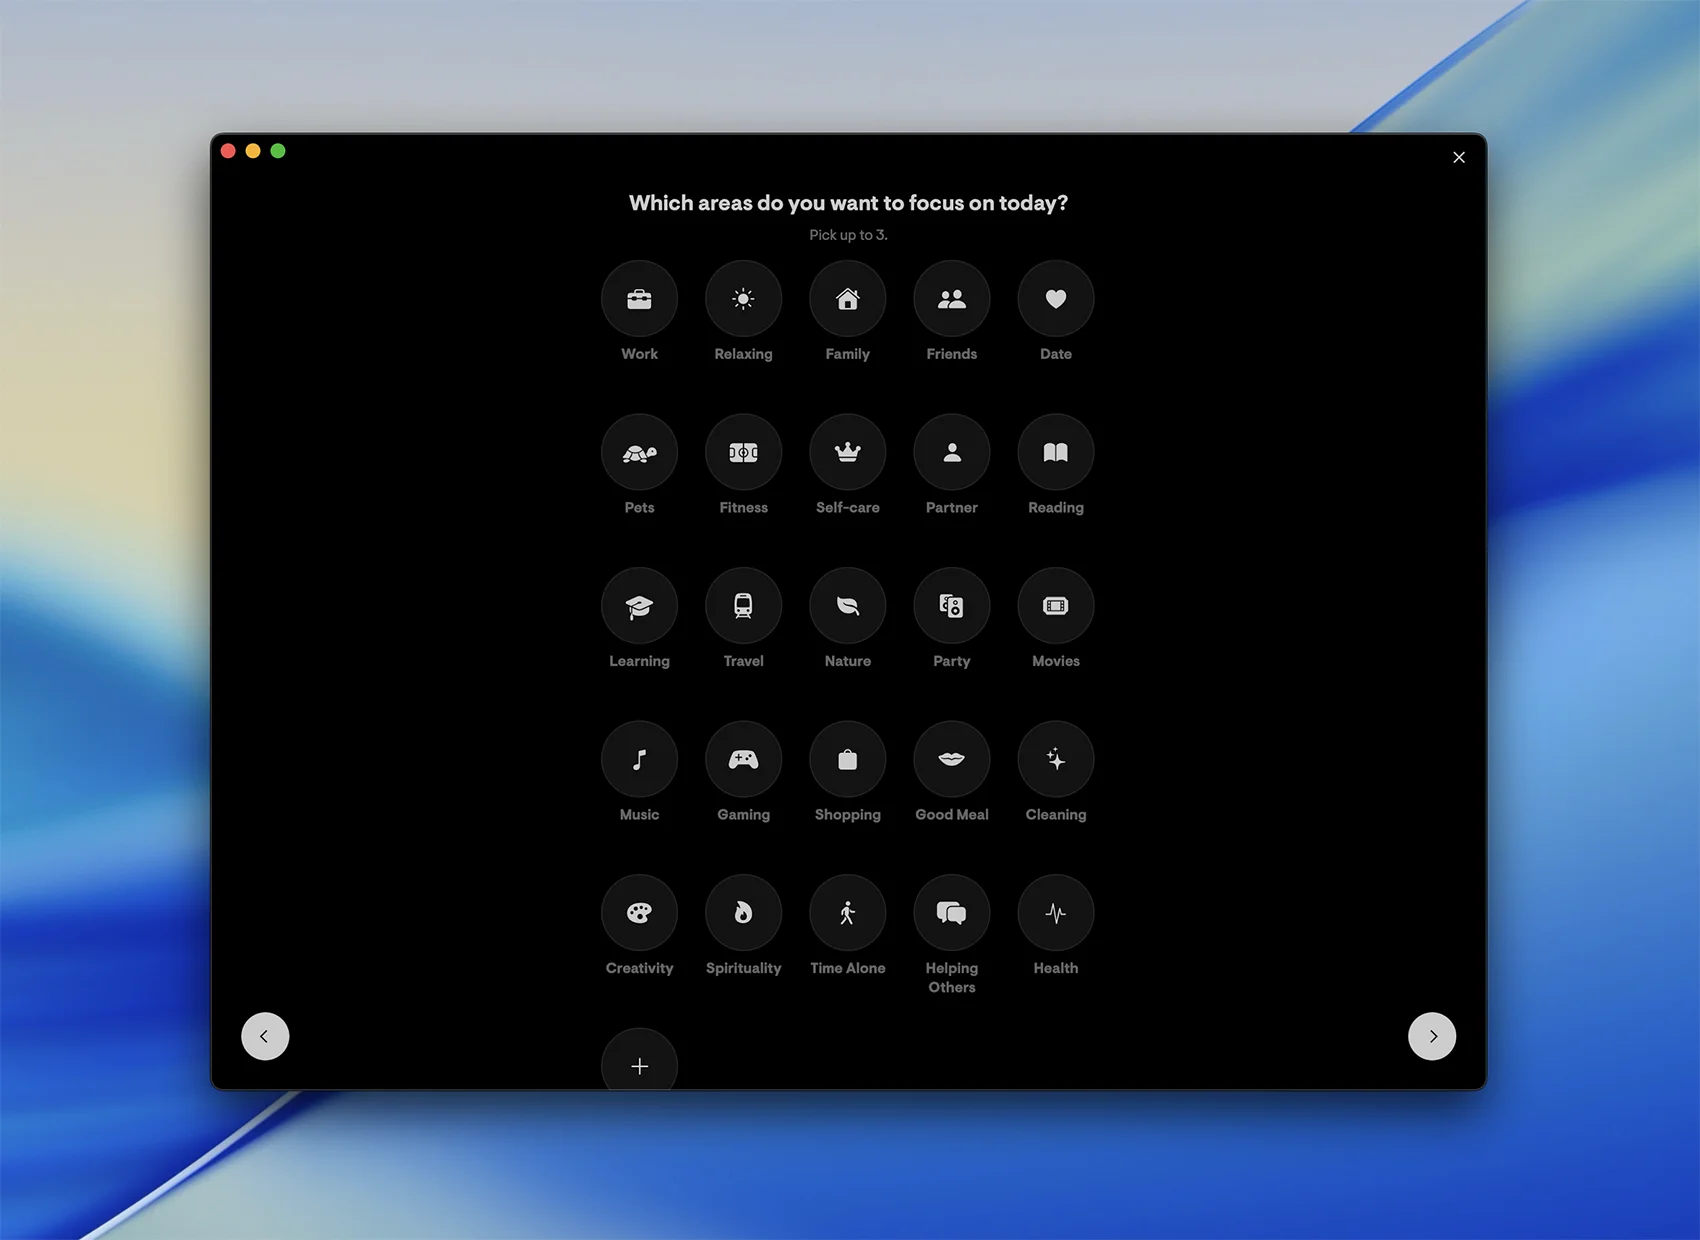Choose the Spirituality flame icon
Image resolution: width=1700 pixels, height=1240 pixels.
tap(743, 913)
